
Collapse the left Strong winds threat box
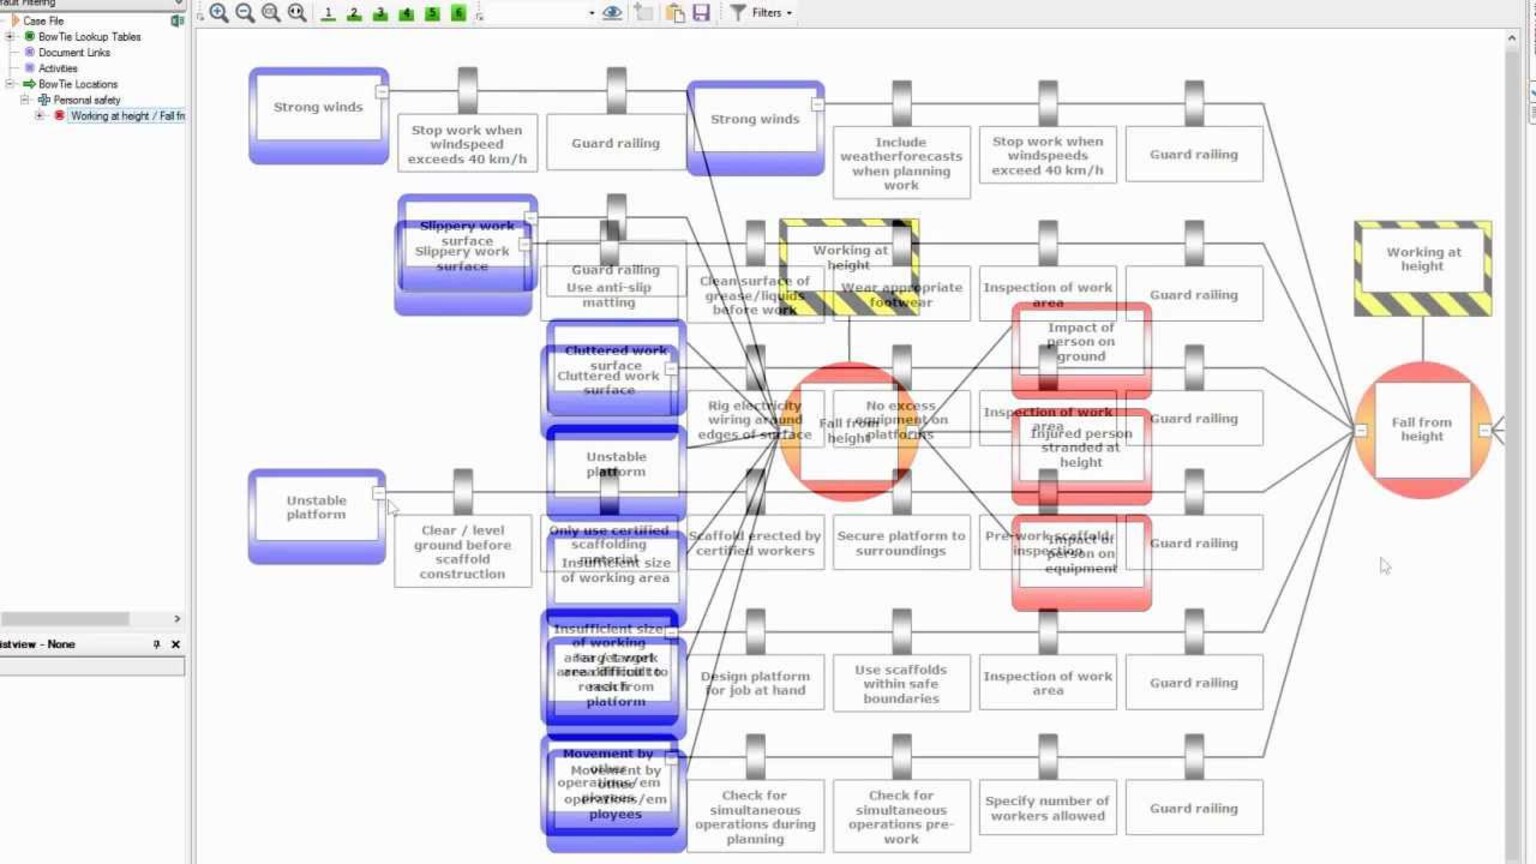tap(382, 92)
